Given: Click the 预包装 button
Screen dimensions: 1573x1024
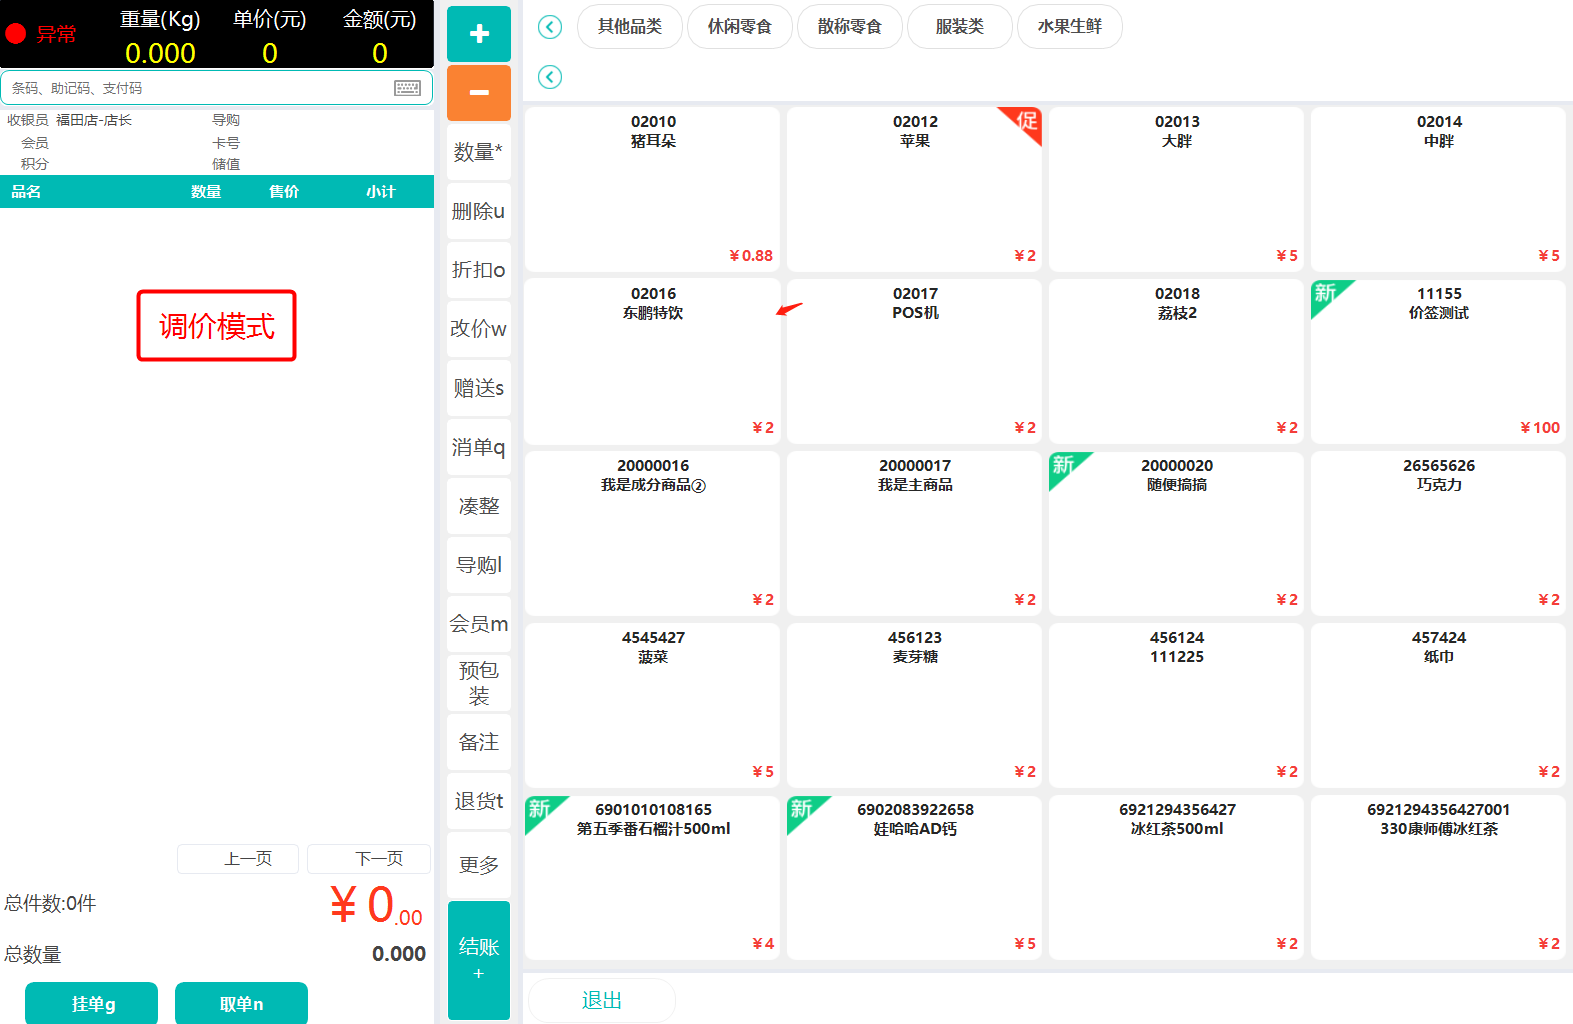Looking at the screenshot, I should click(x=479, y=683).
